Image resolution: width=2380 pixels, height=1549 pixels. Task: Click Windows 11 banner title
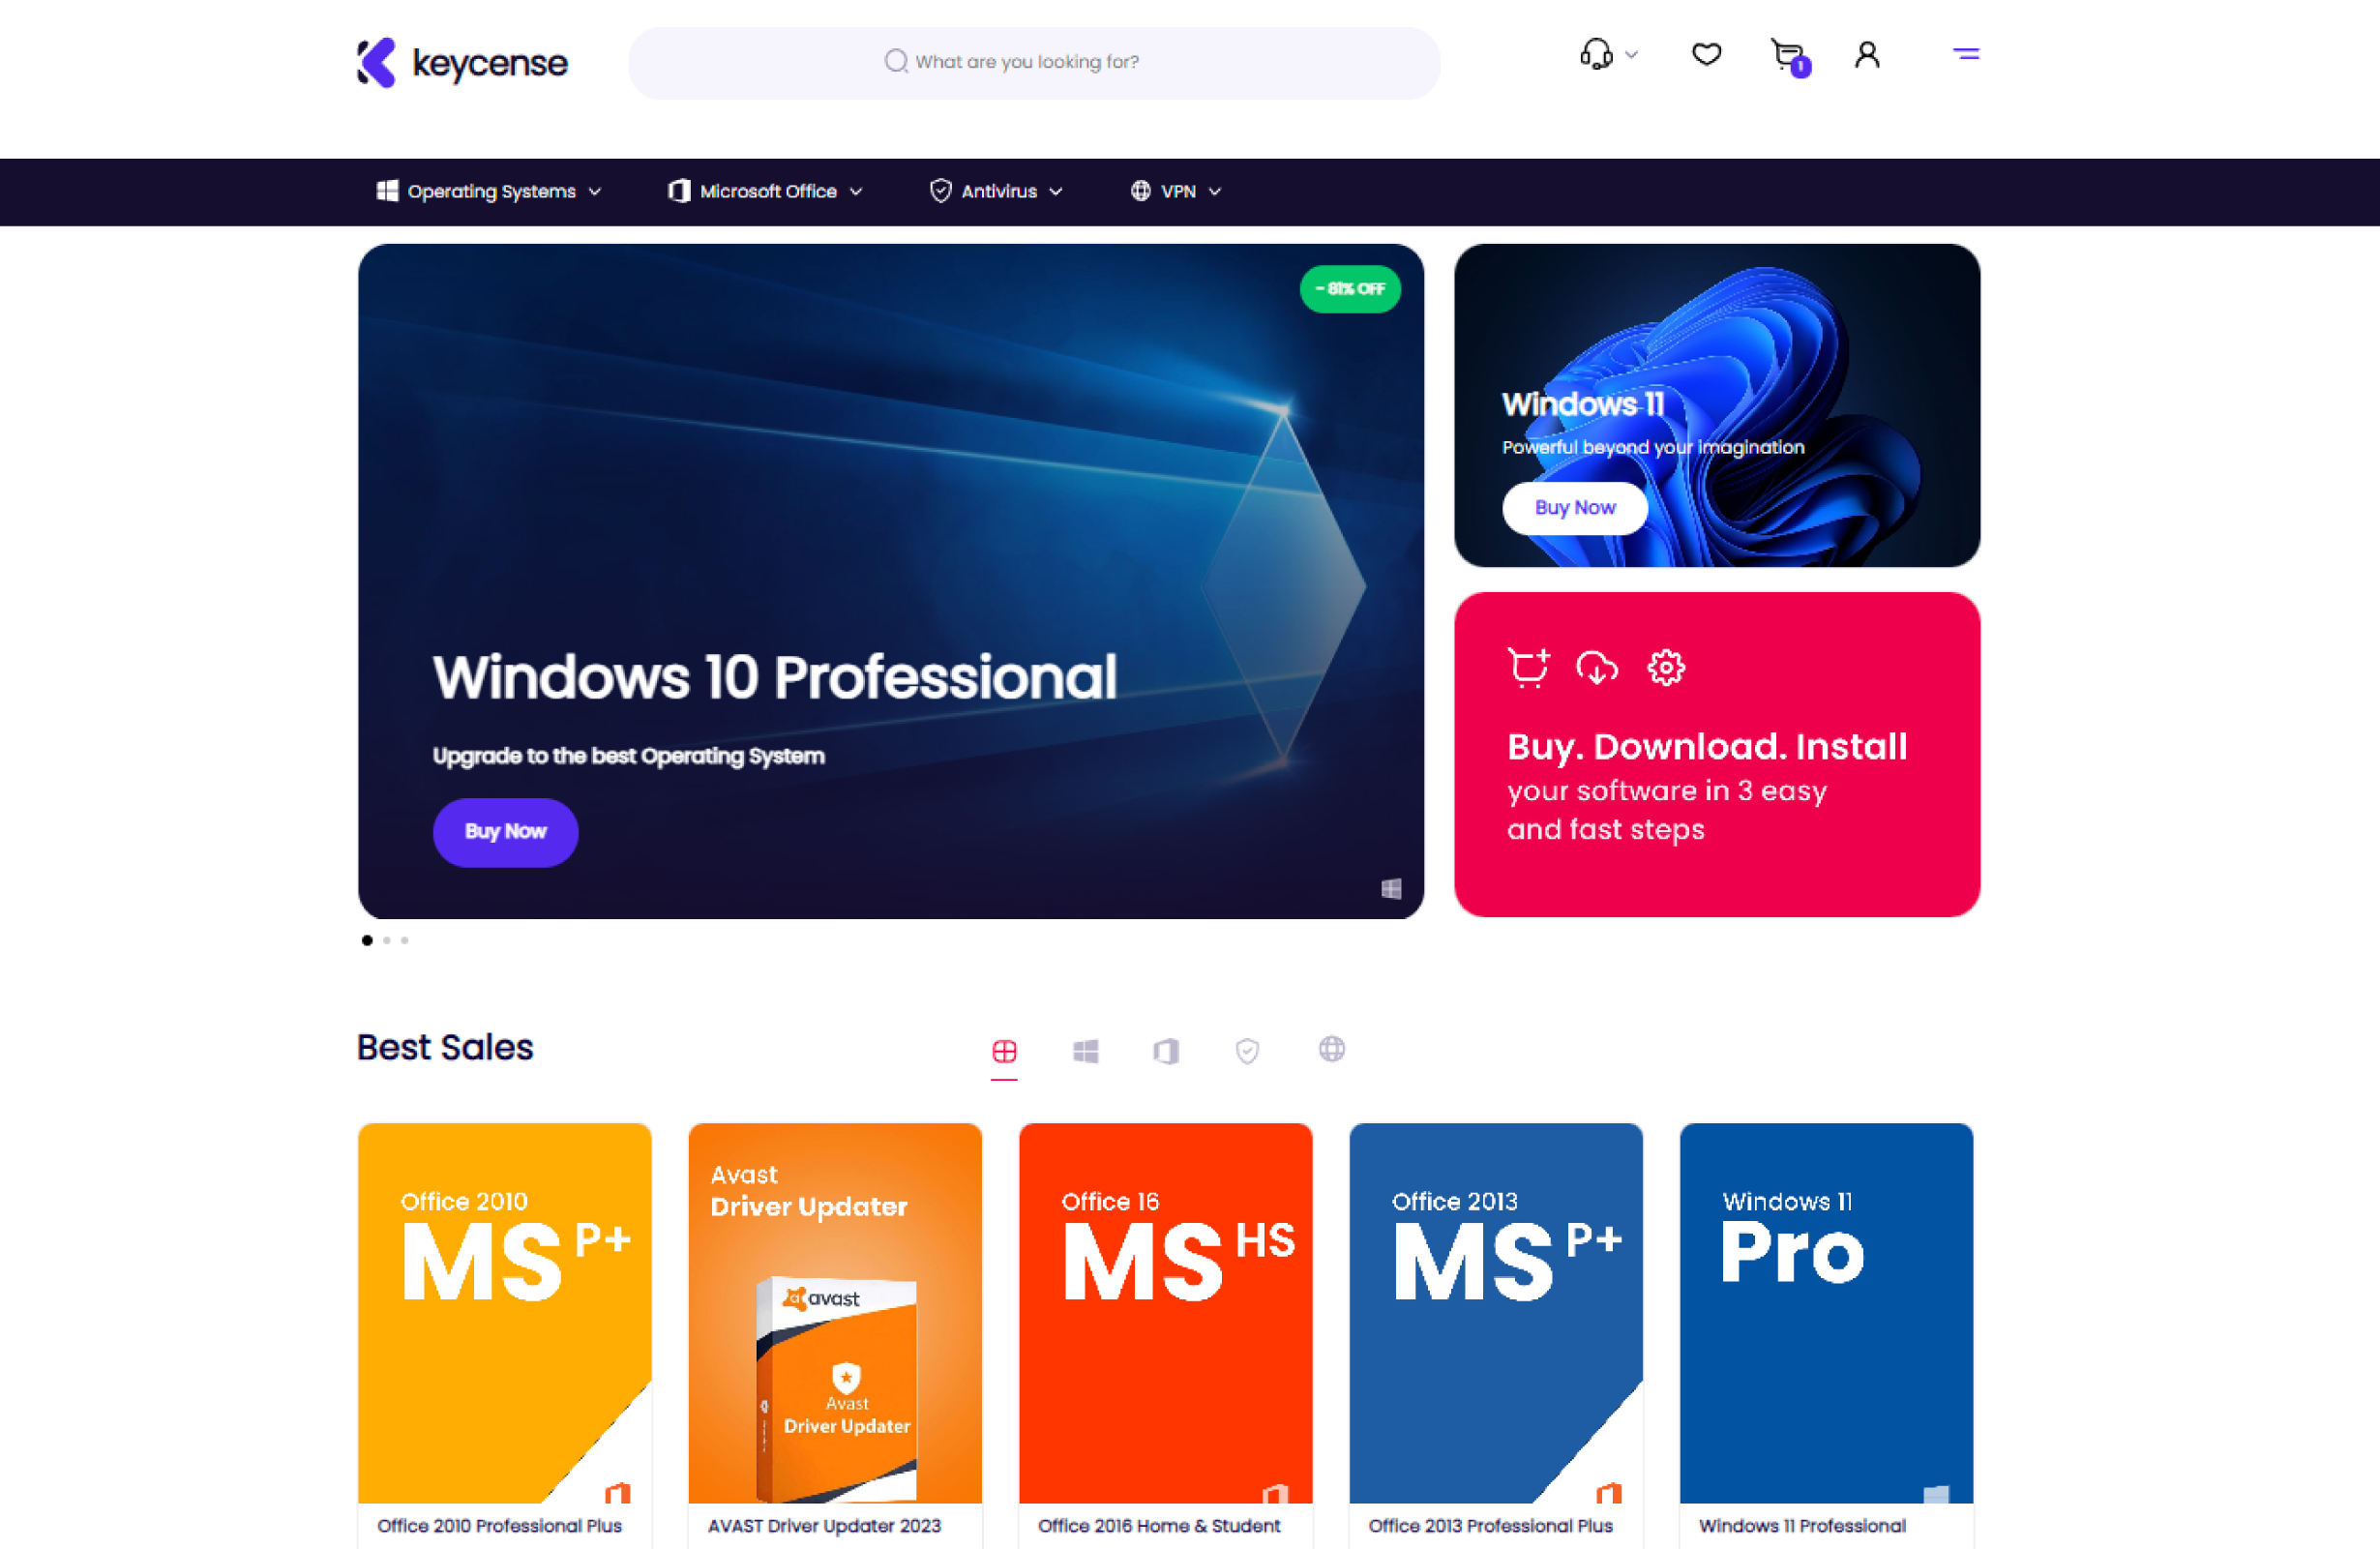[x=1583, y=404]
